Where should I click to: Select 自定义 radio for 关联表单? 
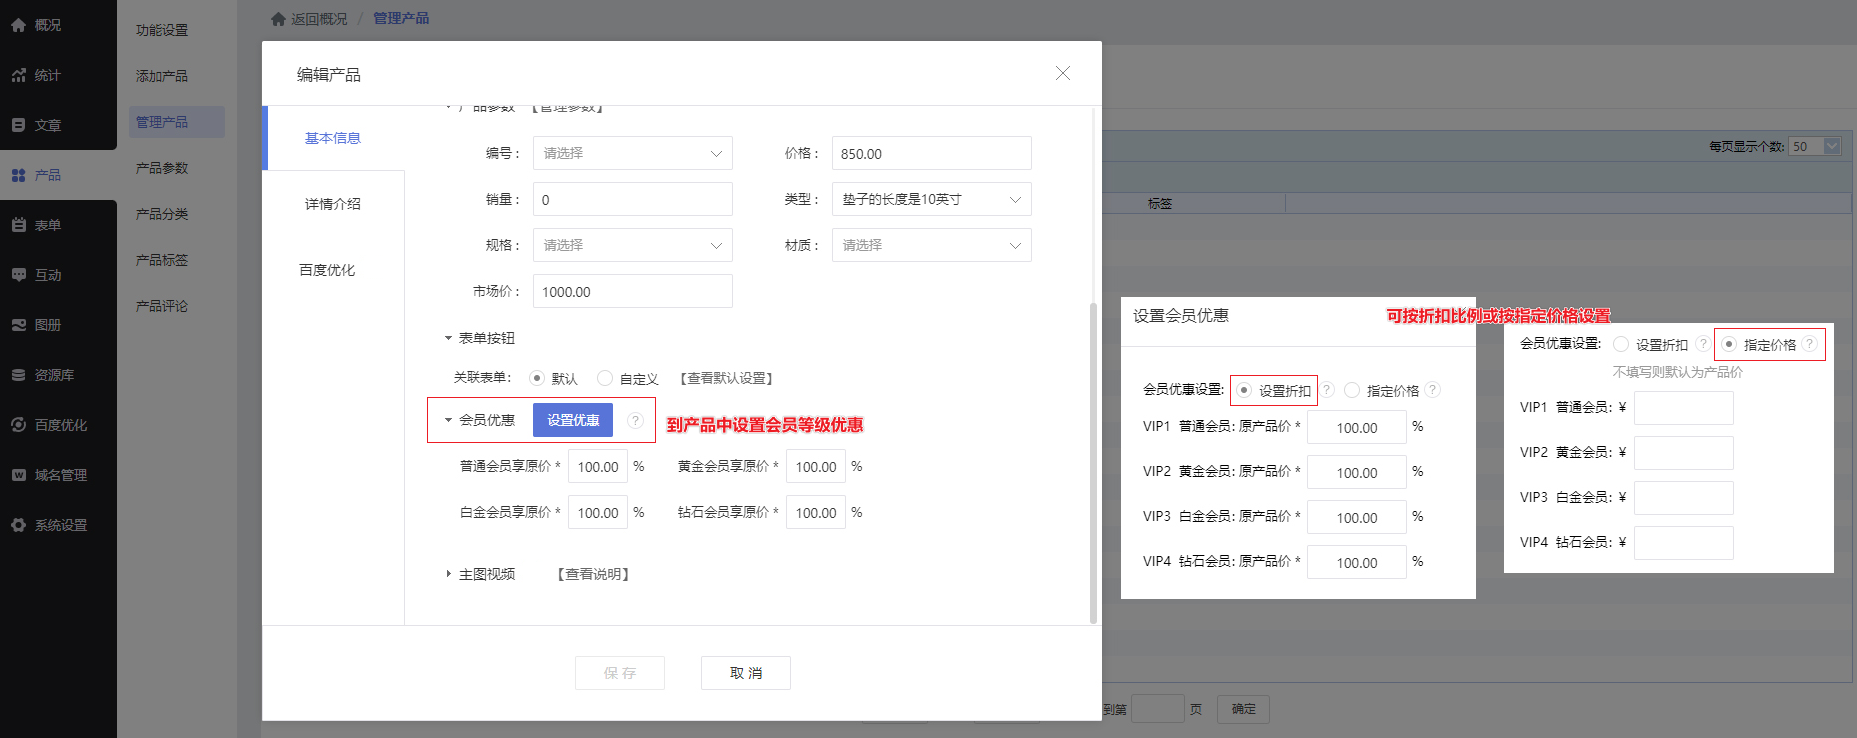(605, 378)
